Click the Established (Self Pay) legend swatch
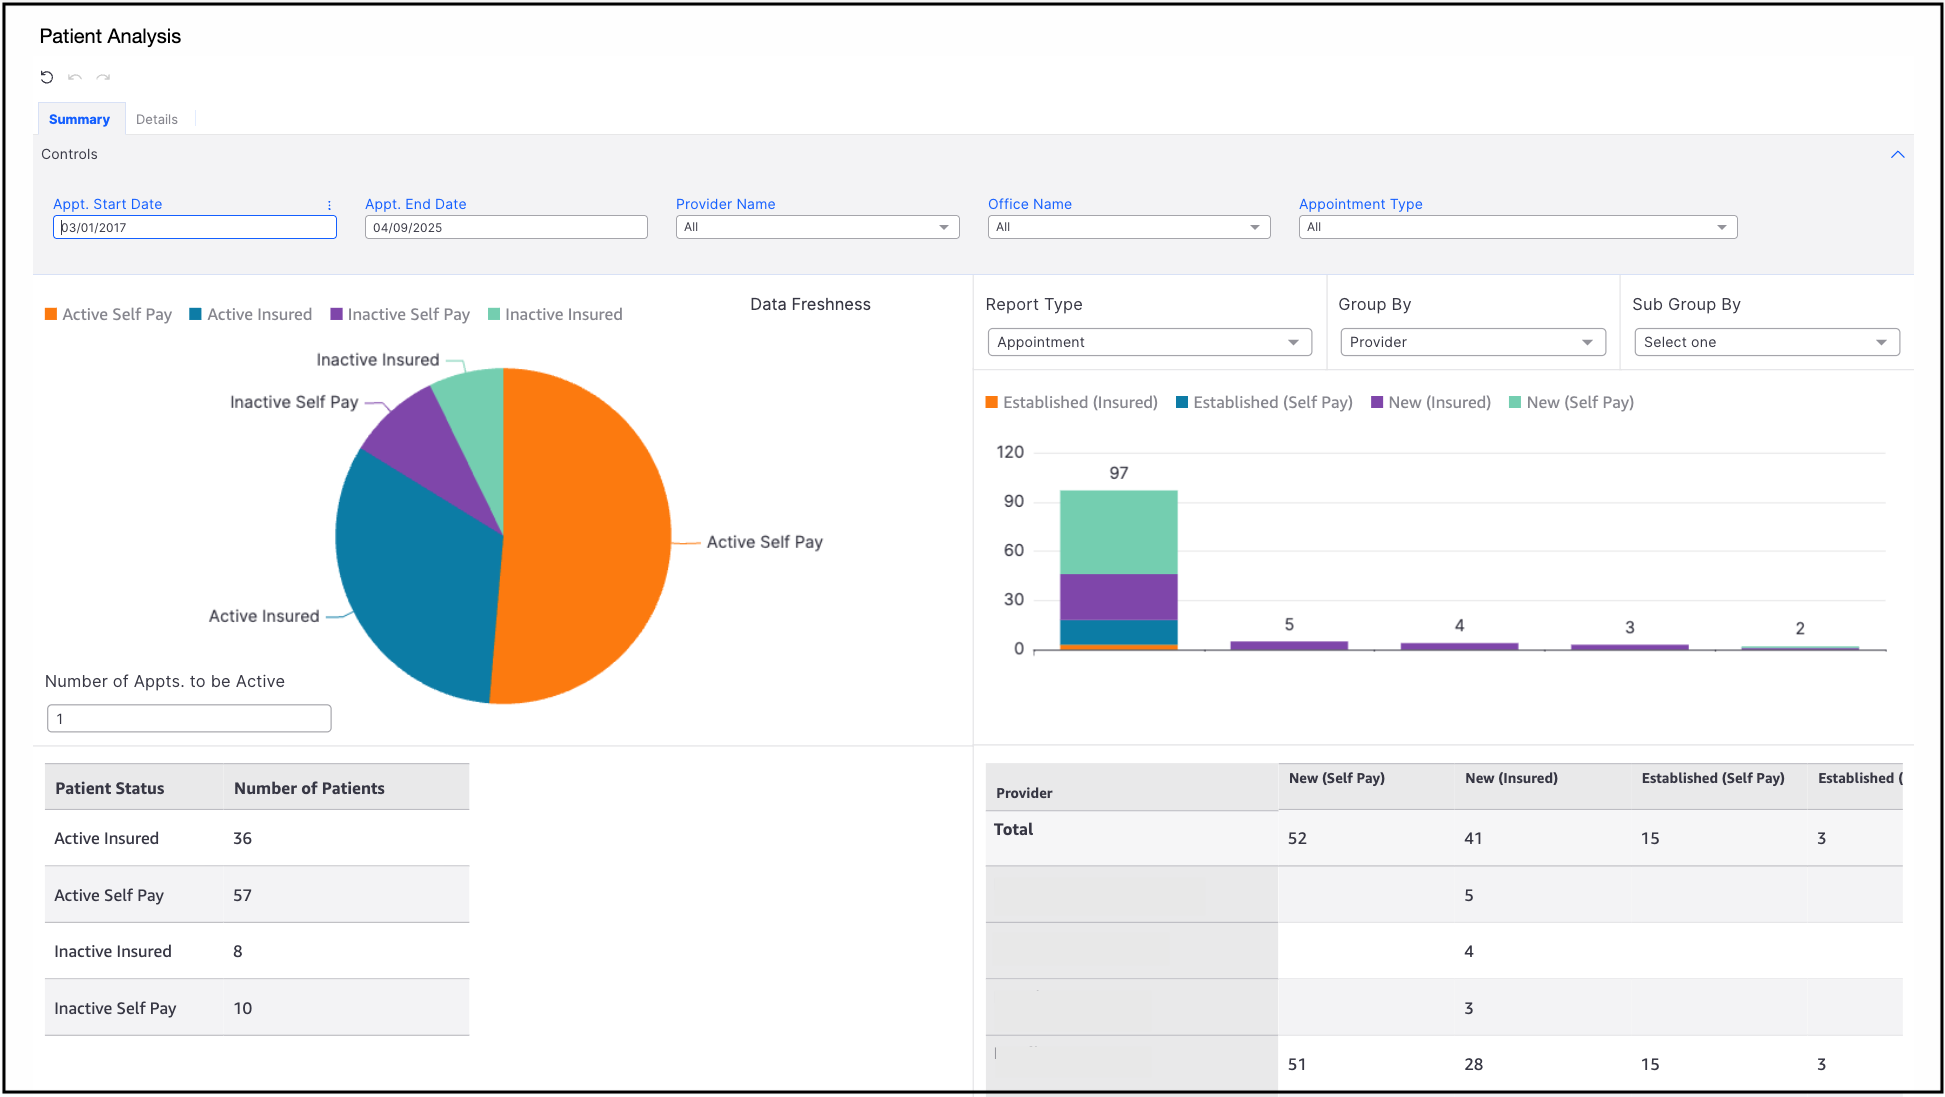This screenshot has height=1097, width=1945. coord(1182,402)
